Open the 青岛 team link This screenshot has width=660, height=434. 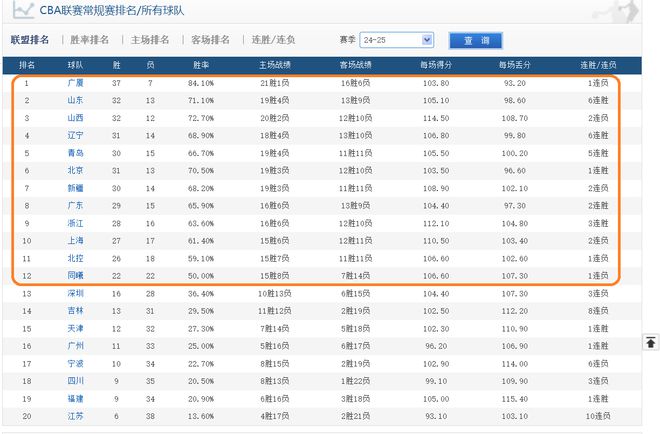75,153
